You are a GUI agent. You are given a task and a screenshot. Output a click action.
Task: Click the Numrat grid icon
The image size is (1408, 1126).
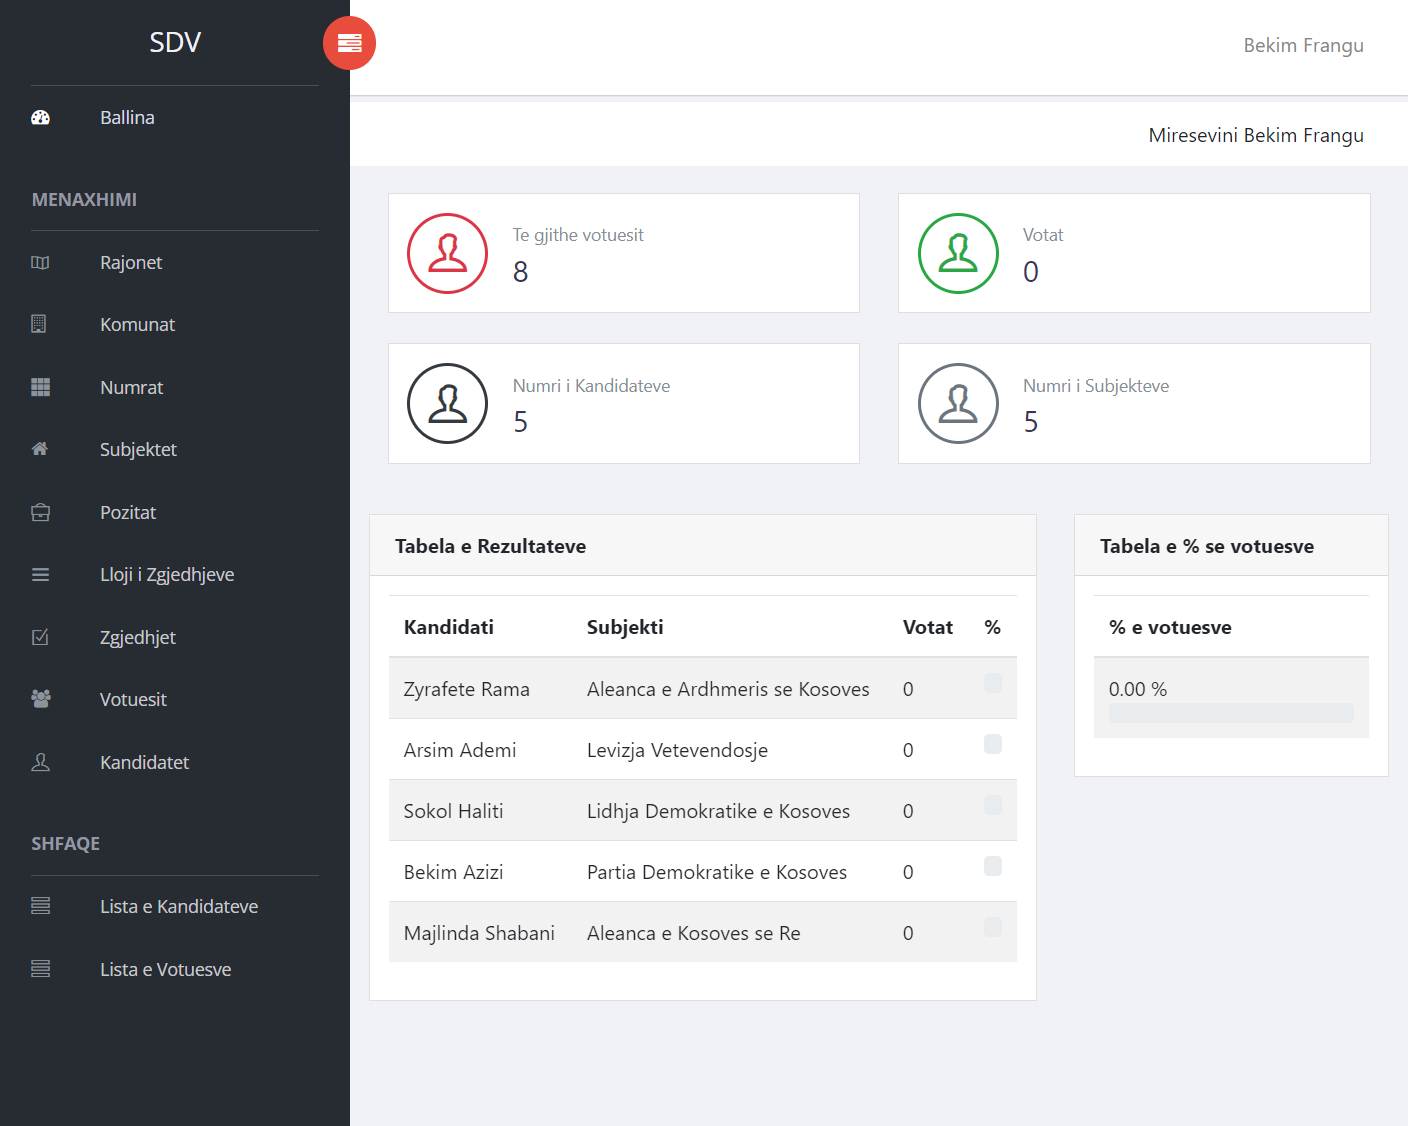tap(40, 387)
